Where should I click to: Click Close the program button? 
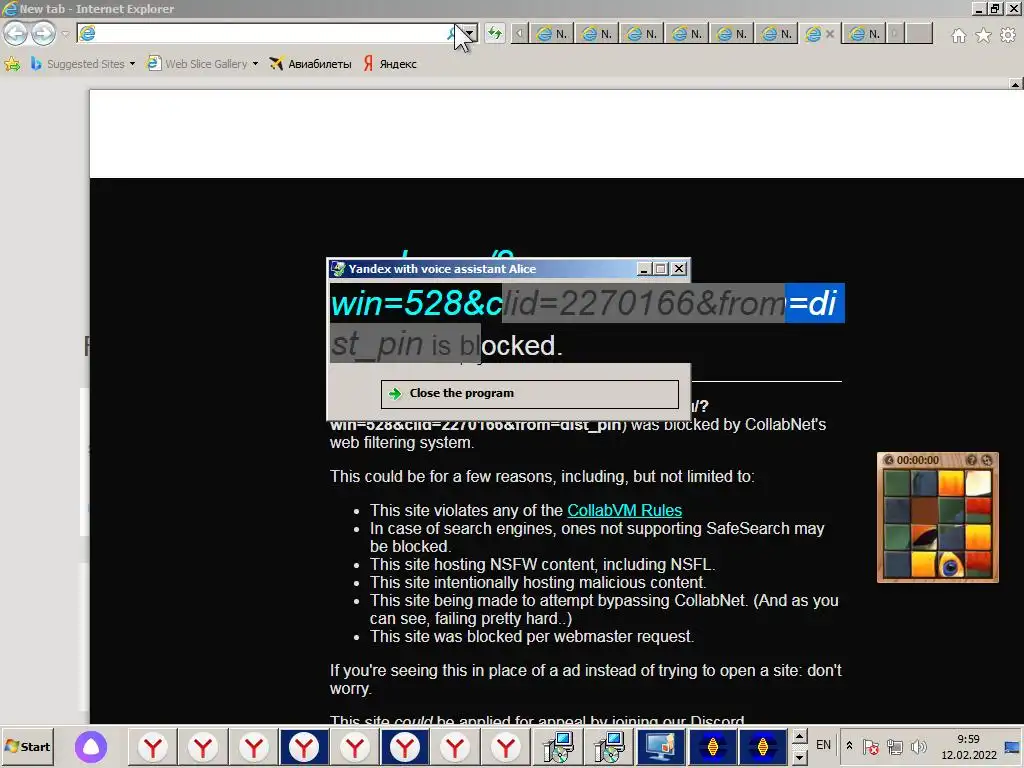point(530,394)
